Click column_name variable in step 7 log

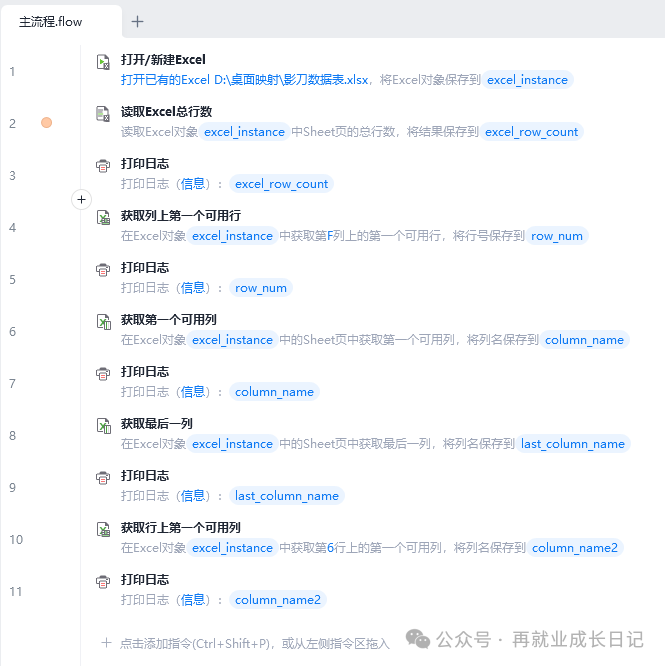pos(274,392)
